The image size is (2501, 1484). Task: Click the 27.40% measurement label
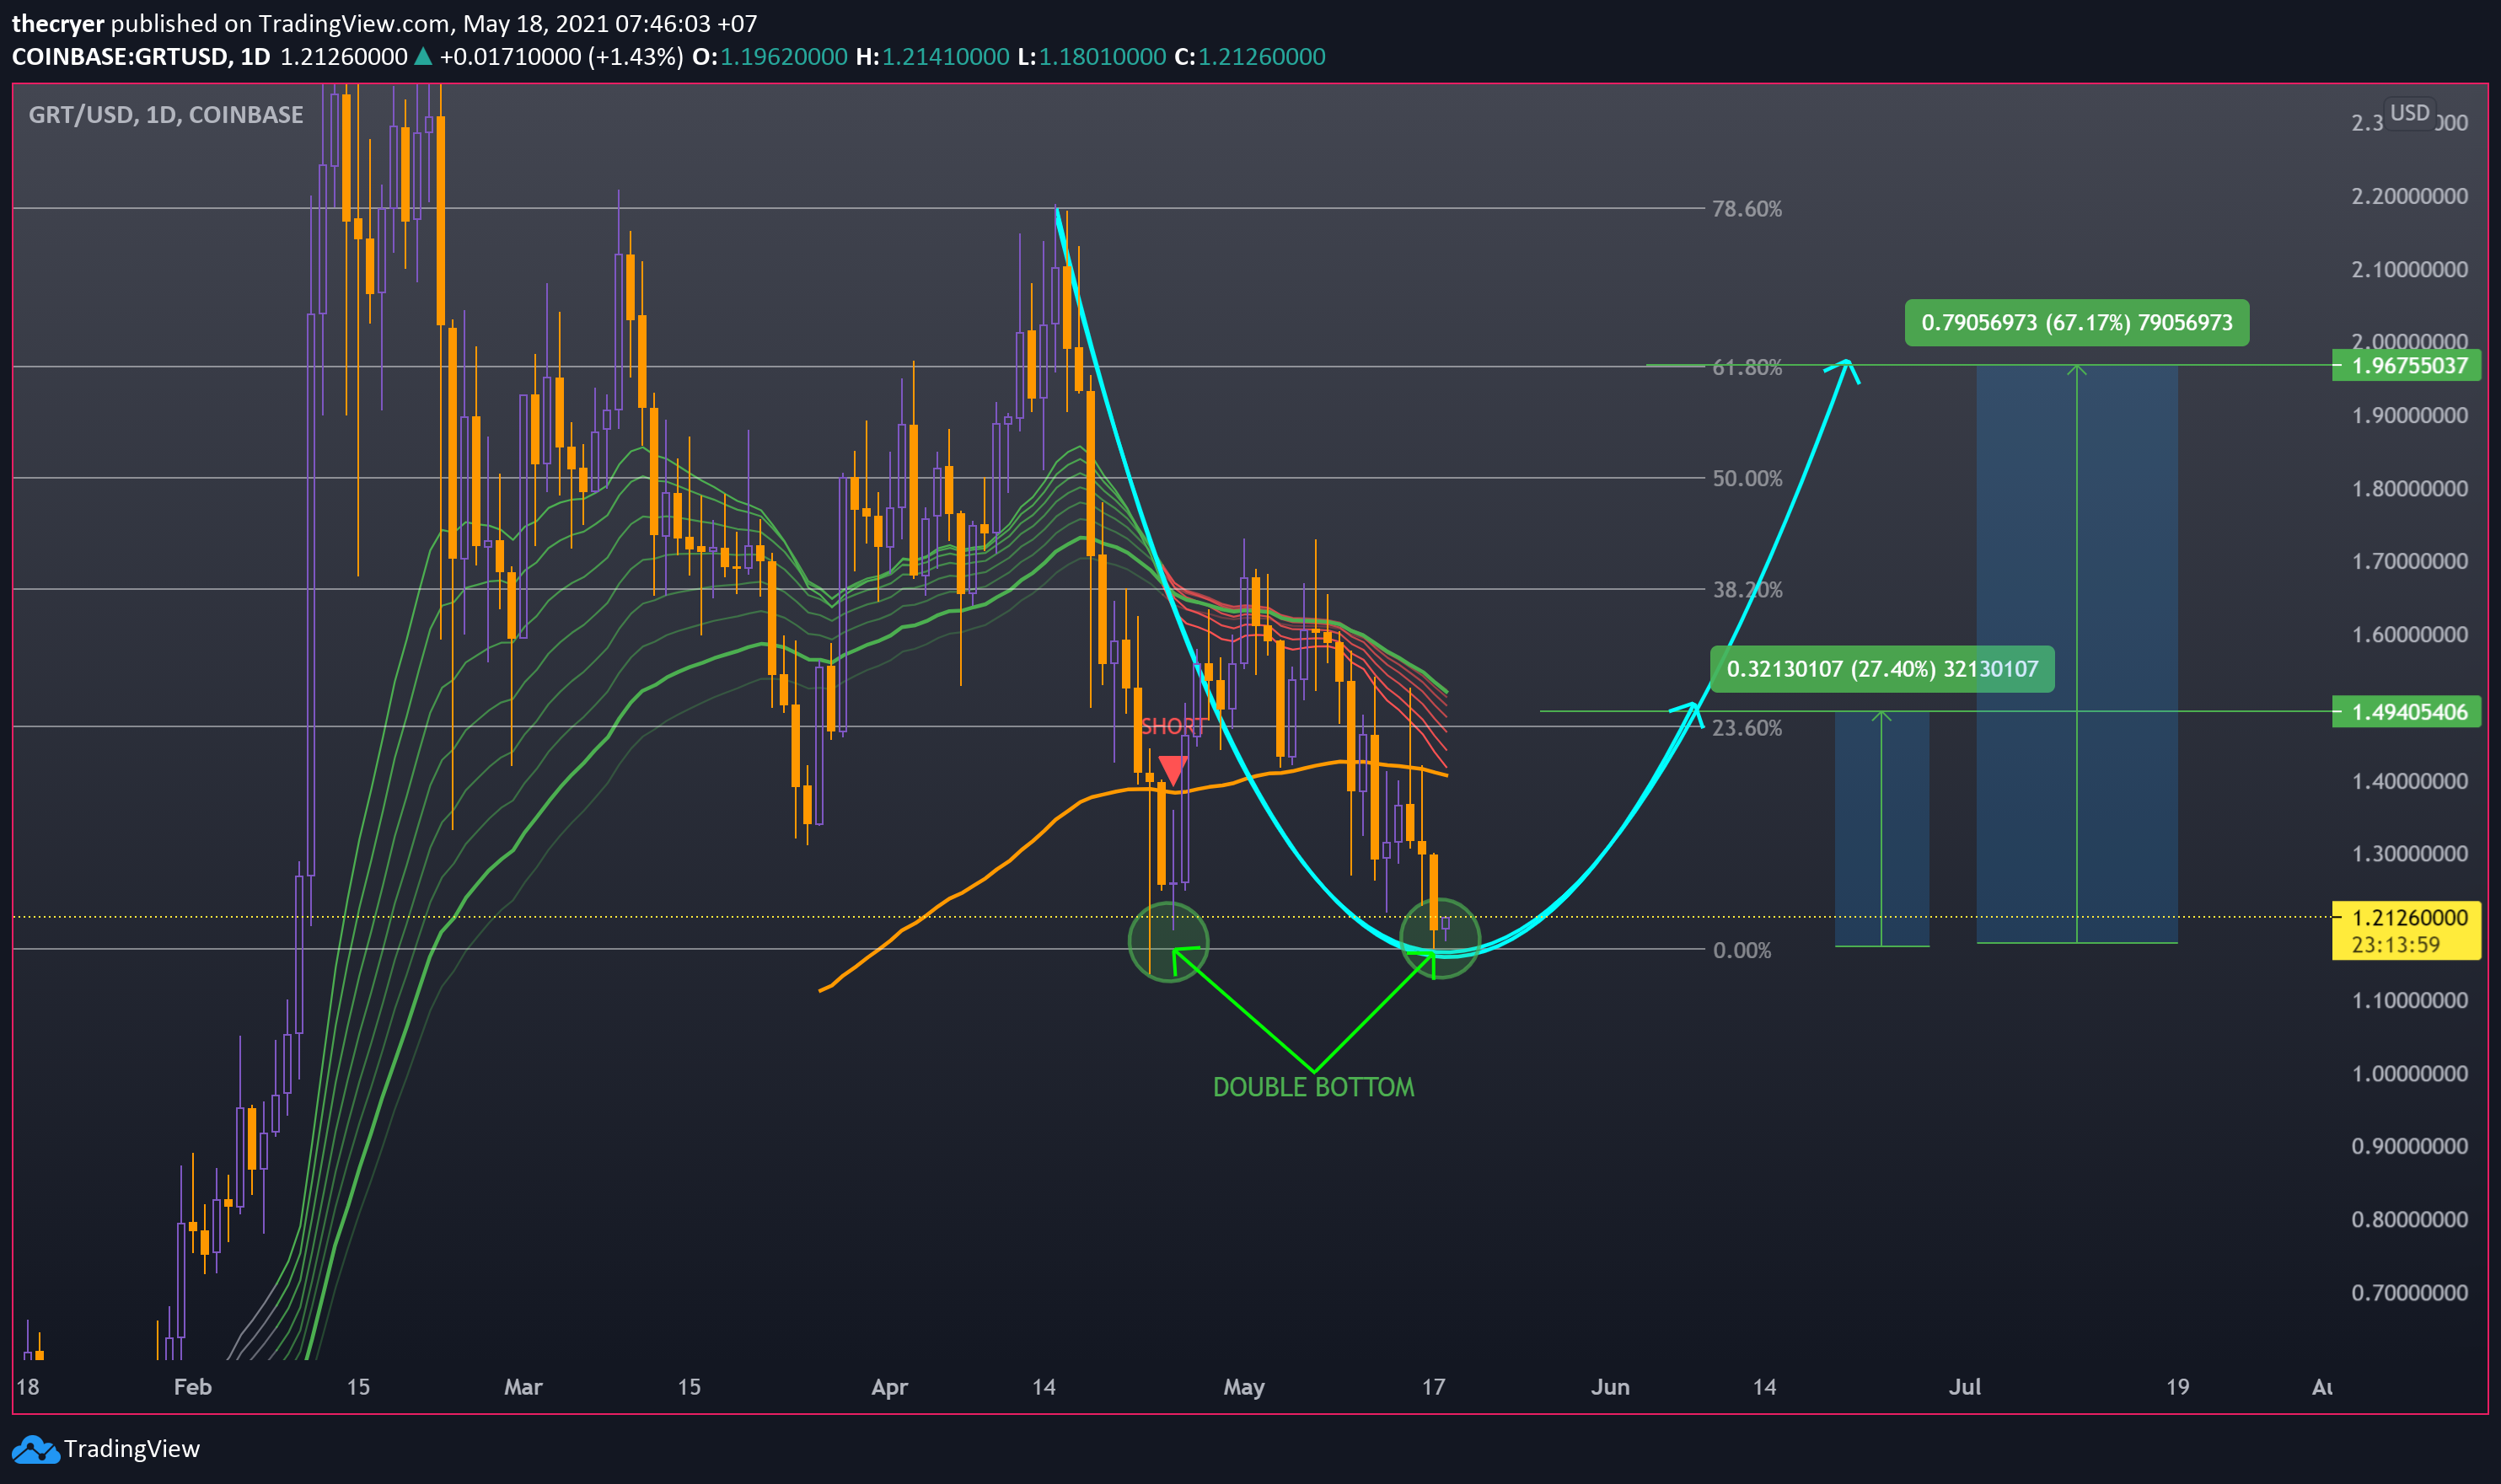(x=1882, y=669)
